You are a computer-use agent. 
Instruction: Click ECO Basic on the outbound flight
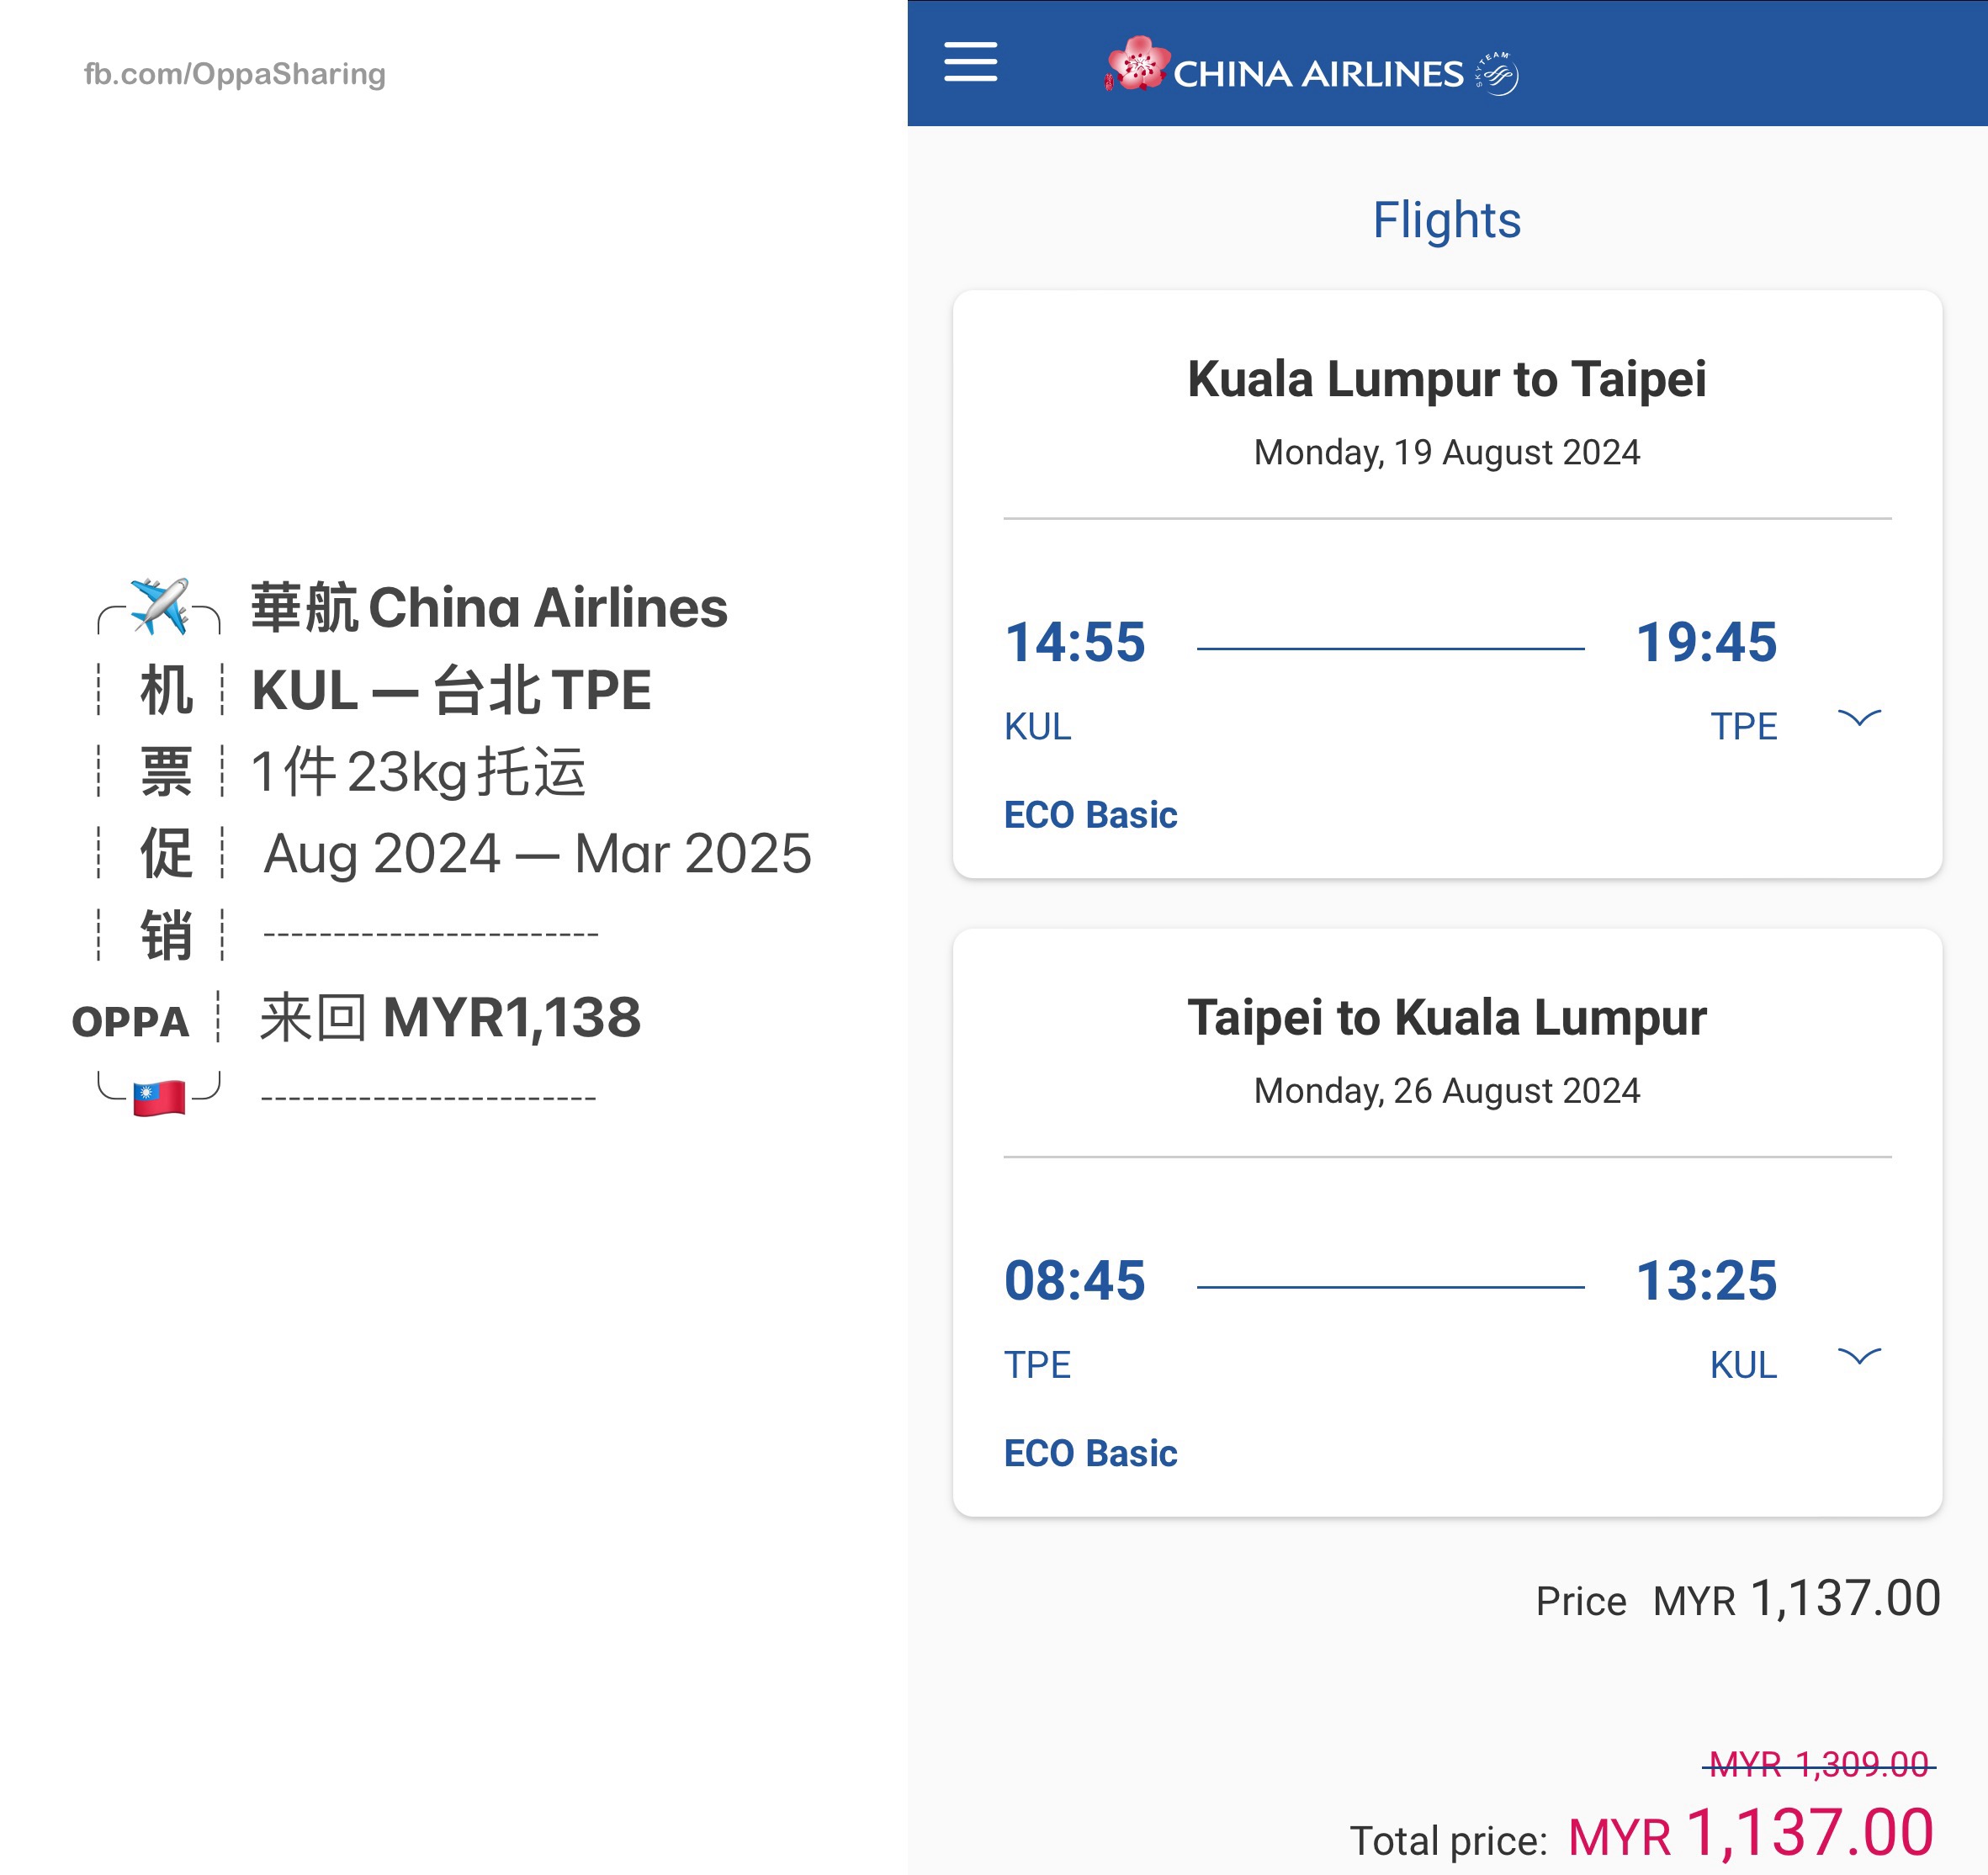tap(1090, 814)
